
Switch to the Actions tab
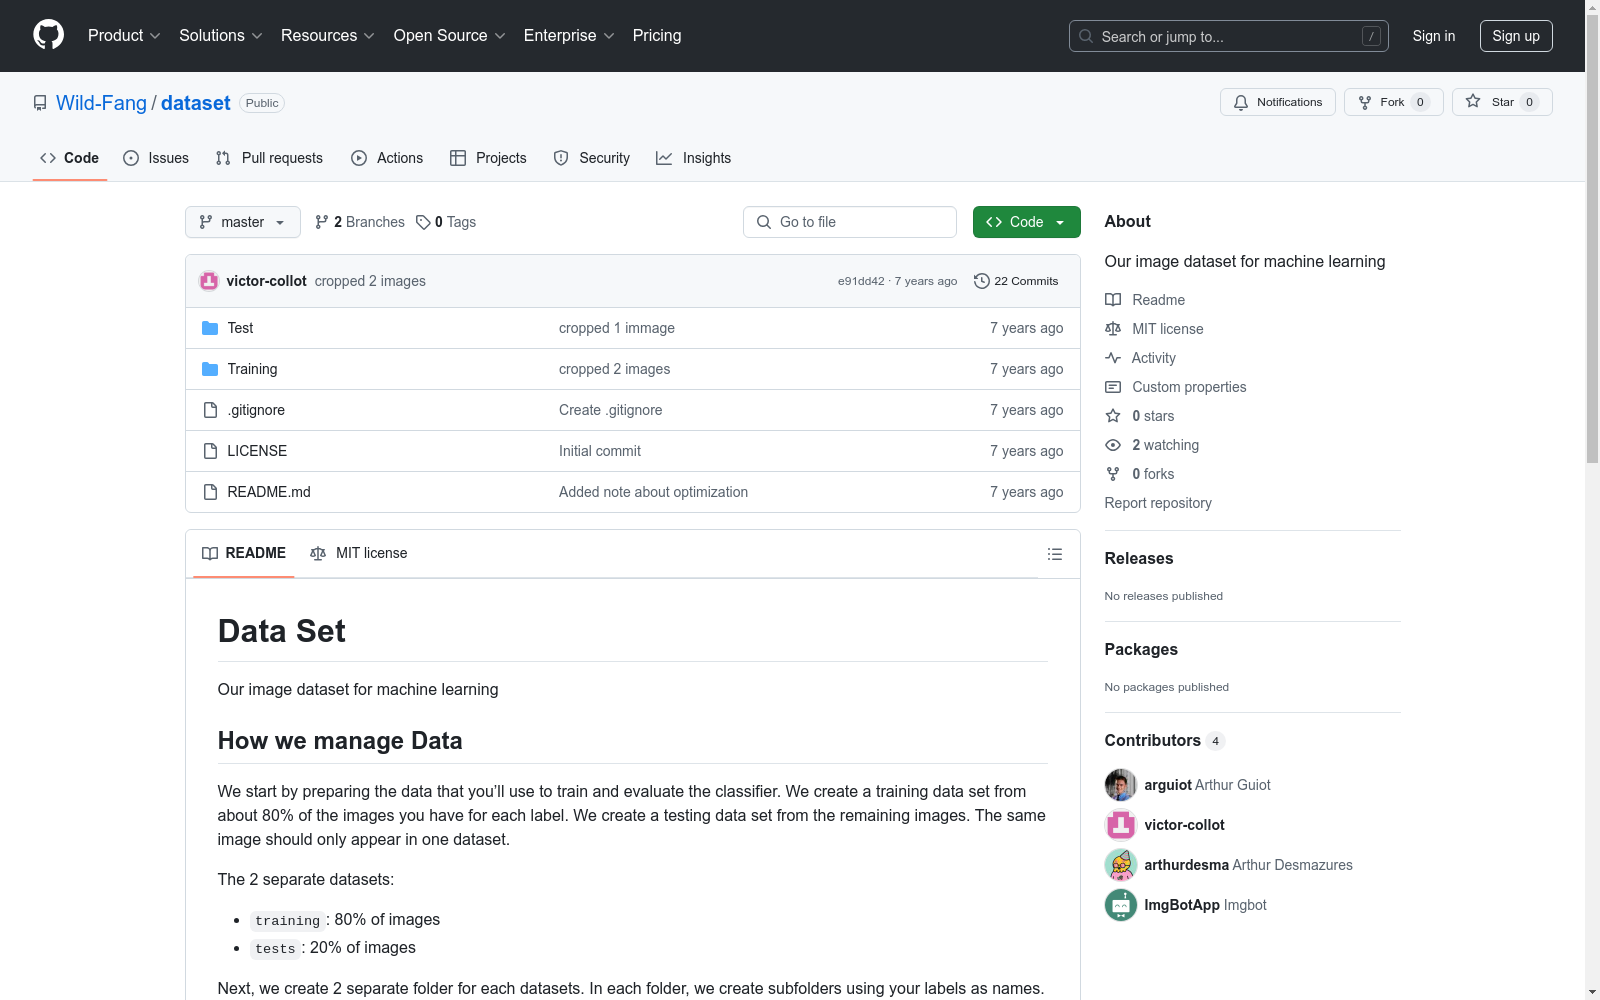[387, 158]
